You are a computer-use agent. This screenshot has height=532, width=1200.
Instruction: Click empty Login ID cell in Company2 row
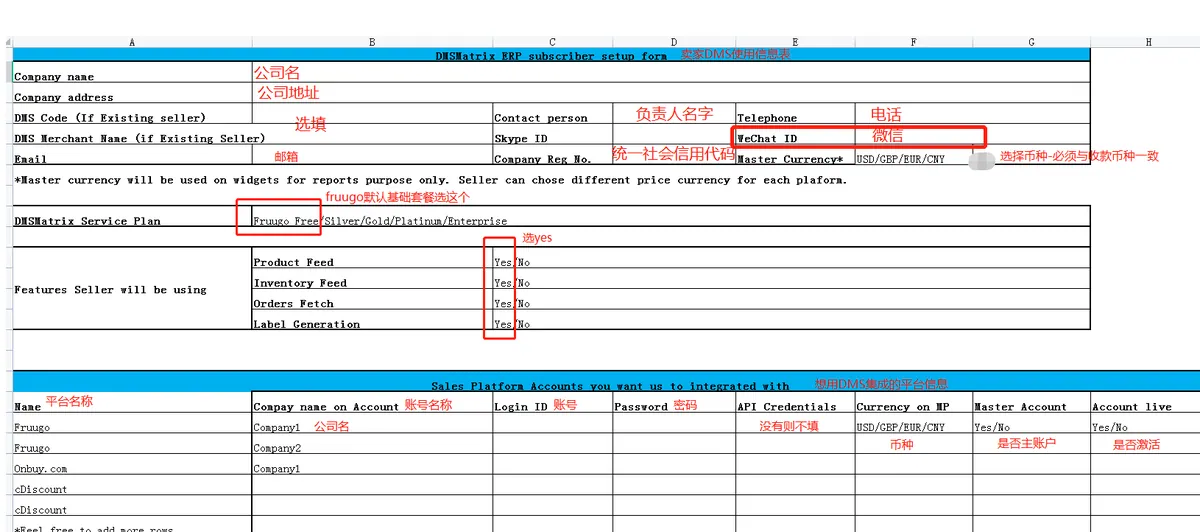coord(553,445)
